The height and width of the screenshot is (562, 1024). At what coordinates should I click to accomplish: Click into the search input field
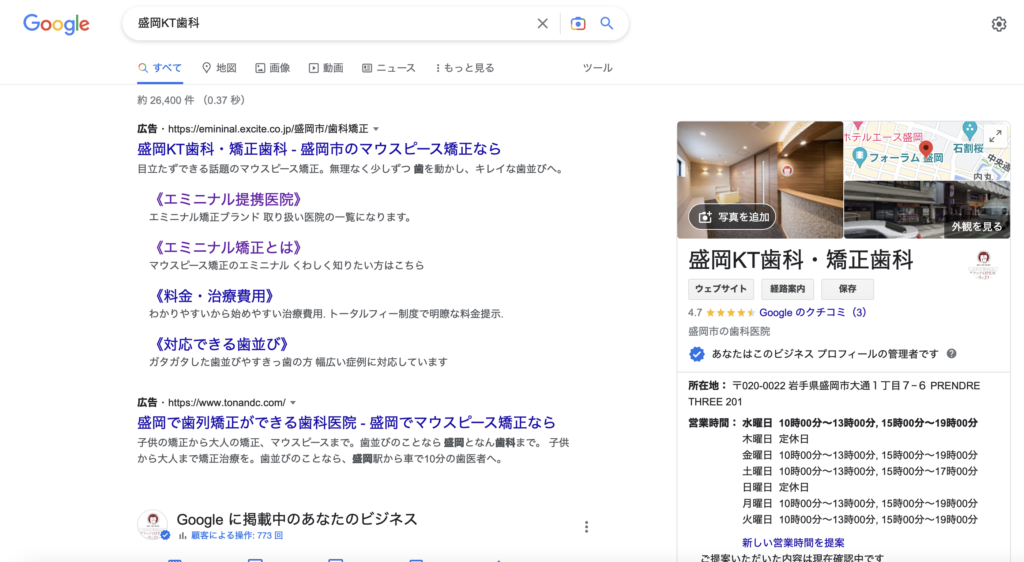[x=330, y=23]
